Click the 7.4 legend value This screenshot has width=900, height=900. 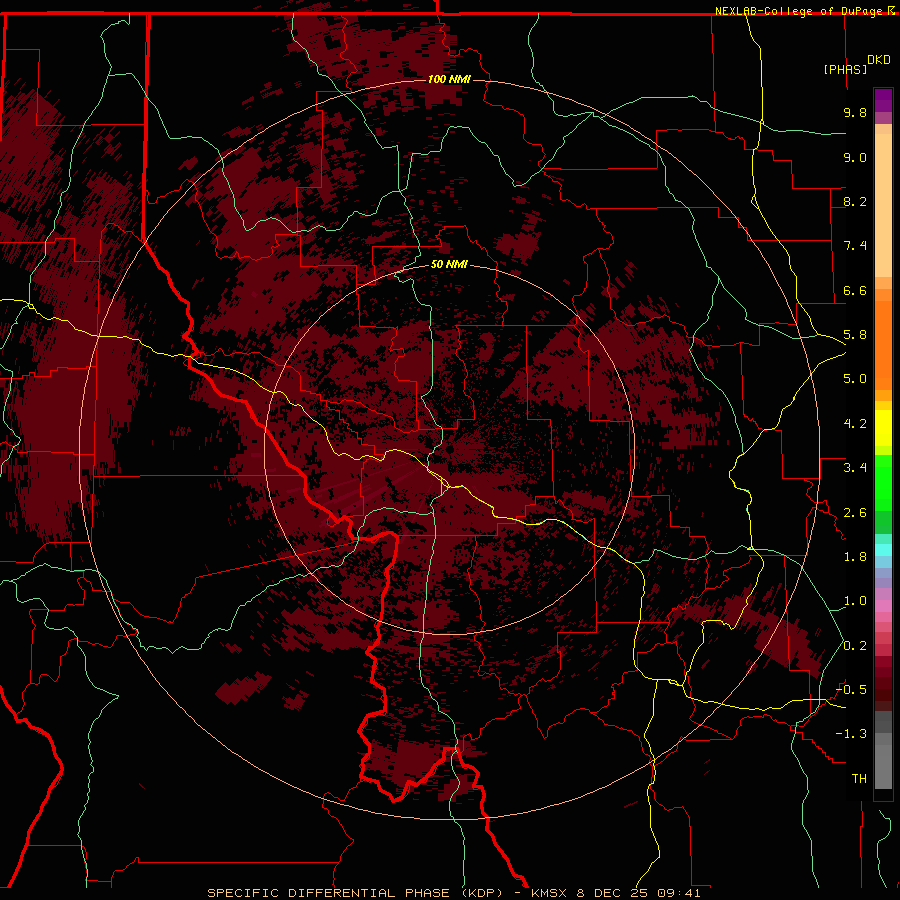pos(855,246)
